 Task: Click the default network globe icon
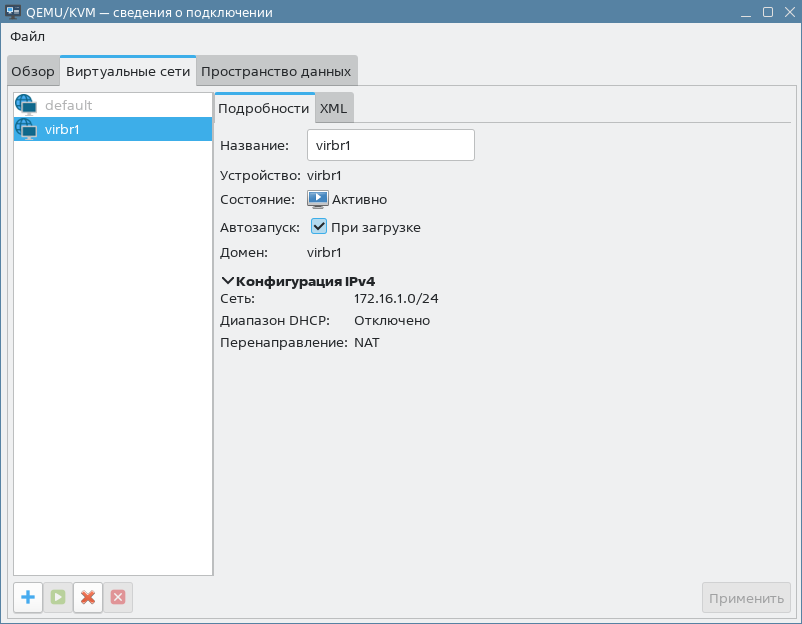click(26, 105)
